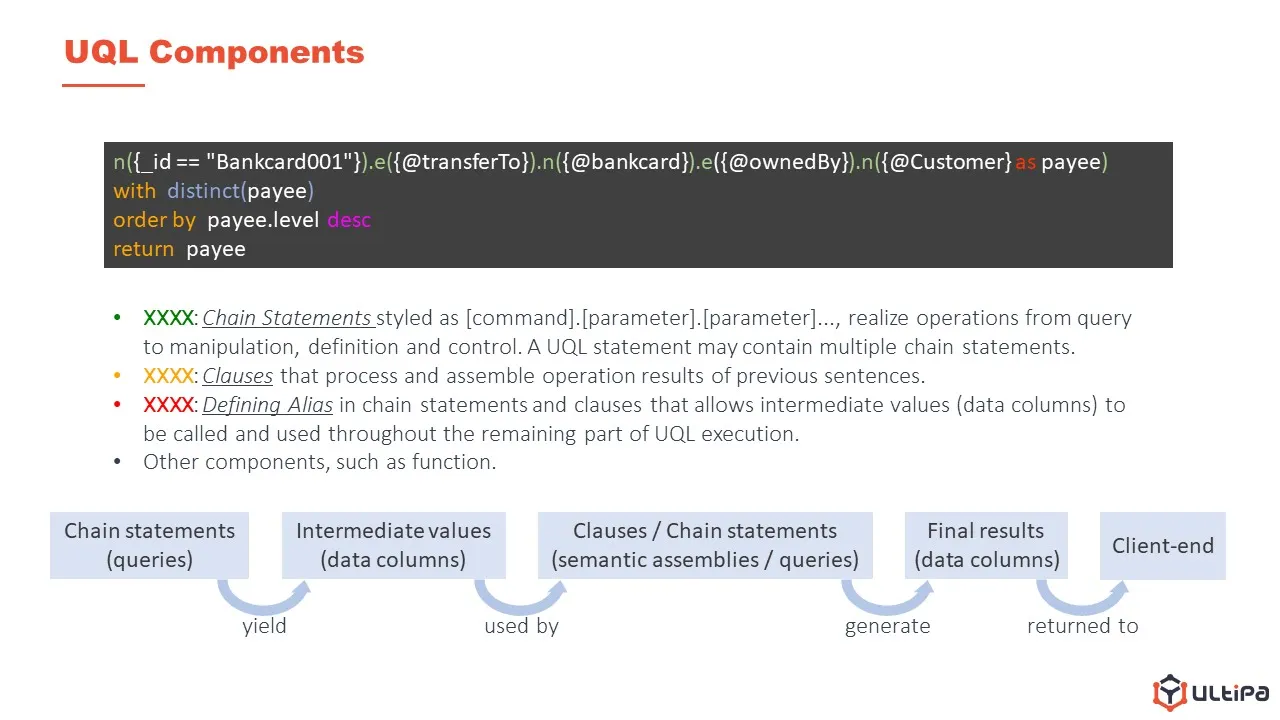This screenshot has height=720, width=1280.
Task: Click the green 'XXXX' bullet text
Action: pos(169,318)
